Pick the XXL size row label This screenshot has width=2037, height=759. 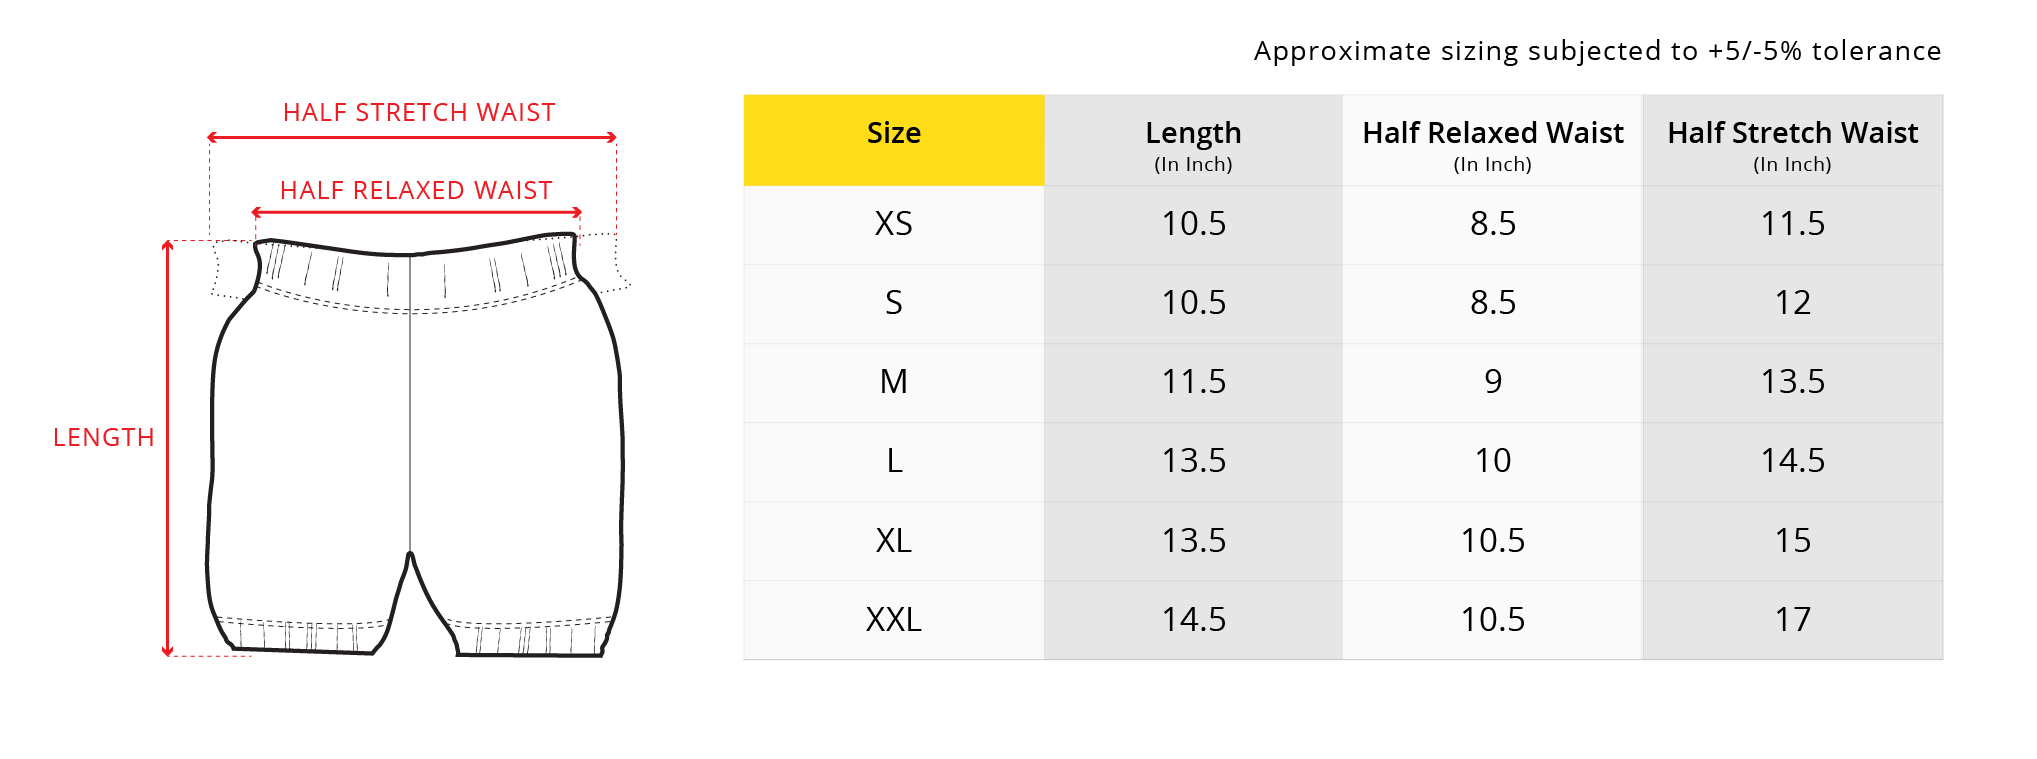(893, 620)
